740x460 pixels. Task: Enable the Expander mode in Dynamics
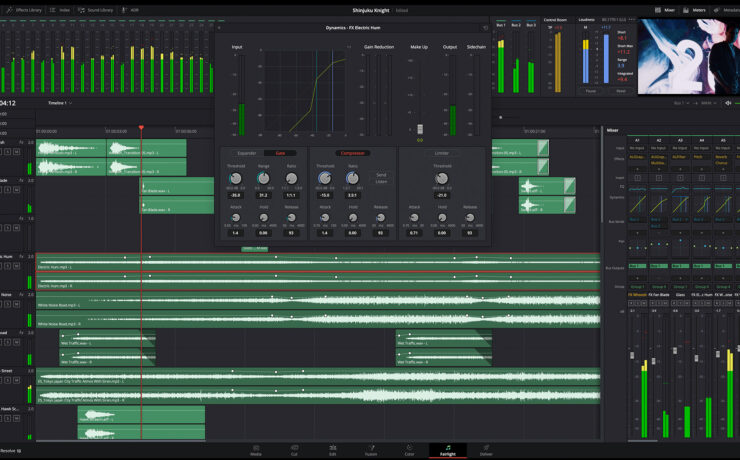[x=247, y=153]
